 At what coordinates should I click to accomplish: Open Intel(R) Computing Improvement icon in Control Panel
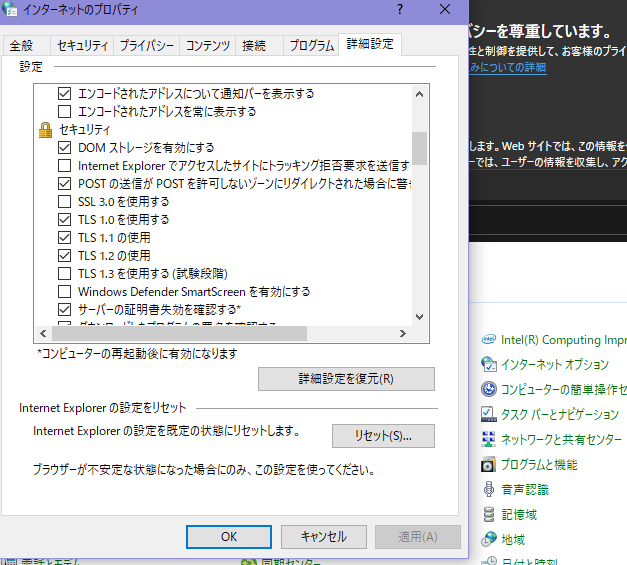(489, 339)
